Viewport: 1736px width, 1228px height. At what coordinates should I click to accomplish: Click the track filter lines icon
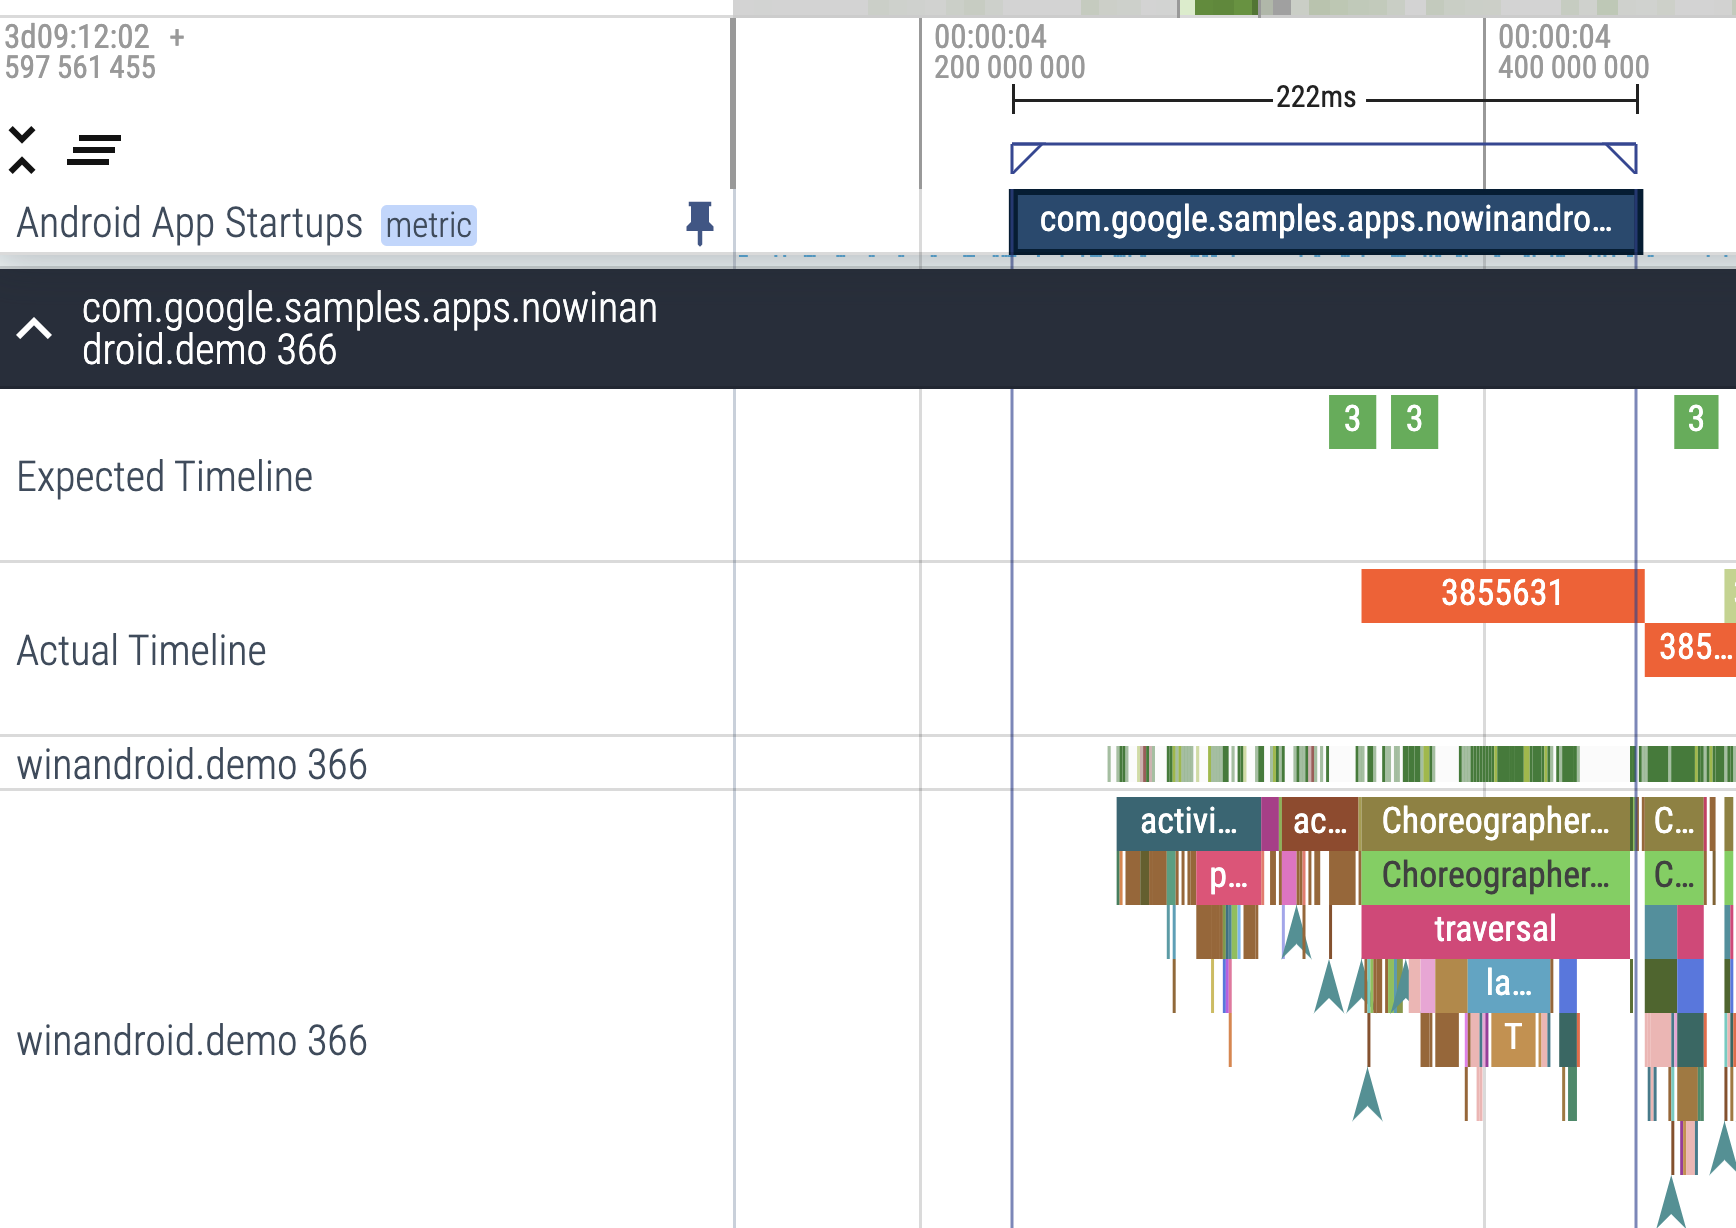click(93, 150)
